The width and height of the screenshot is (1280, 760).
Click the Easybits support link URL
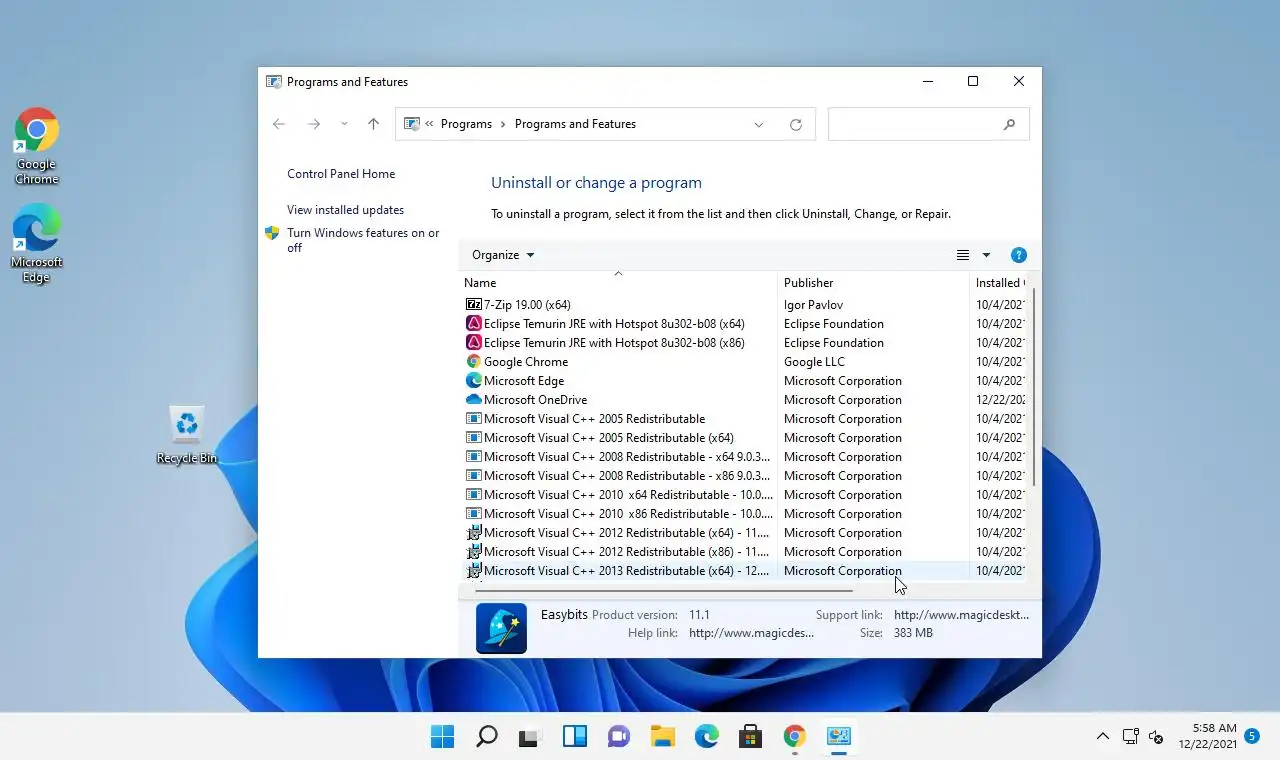[961, 615]
